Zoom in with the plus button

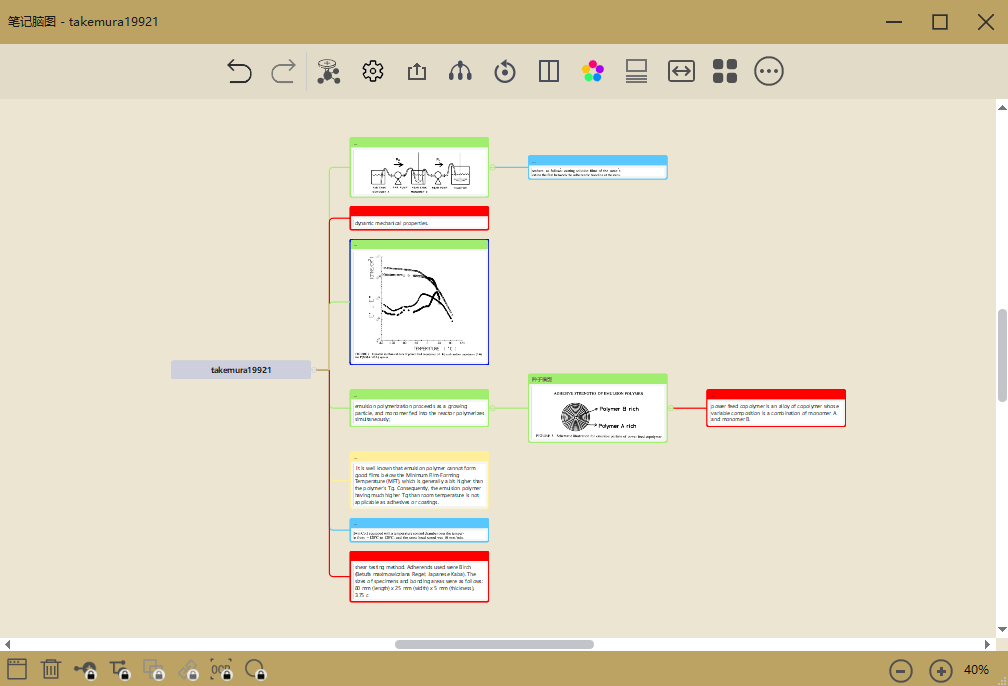[x=940, y=671]
